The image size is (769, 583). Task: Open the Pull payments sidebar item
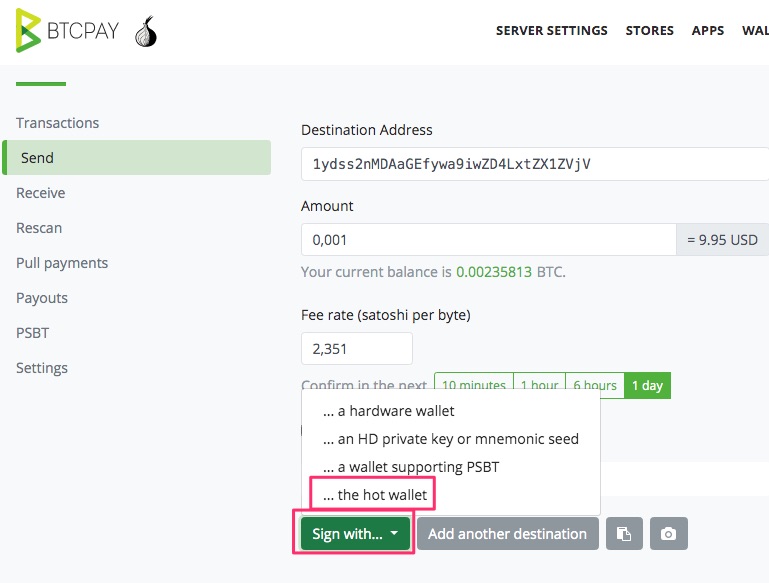[x=62, y=263]
